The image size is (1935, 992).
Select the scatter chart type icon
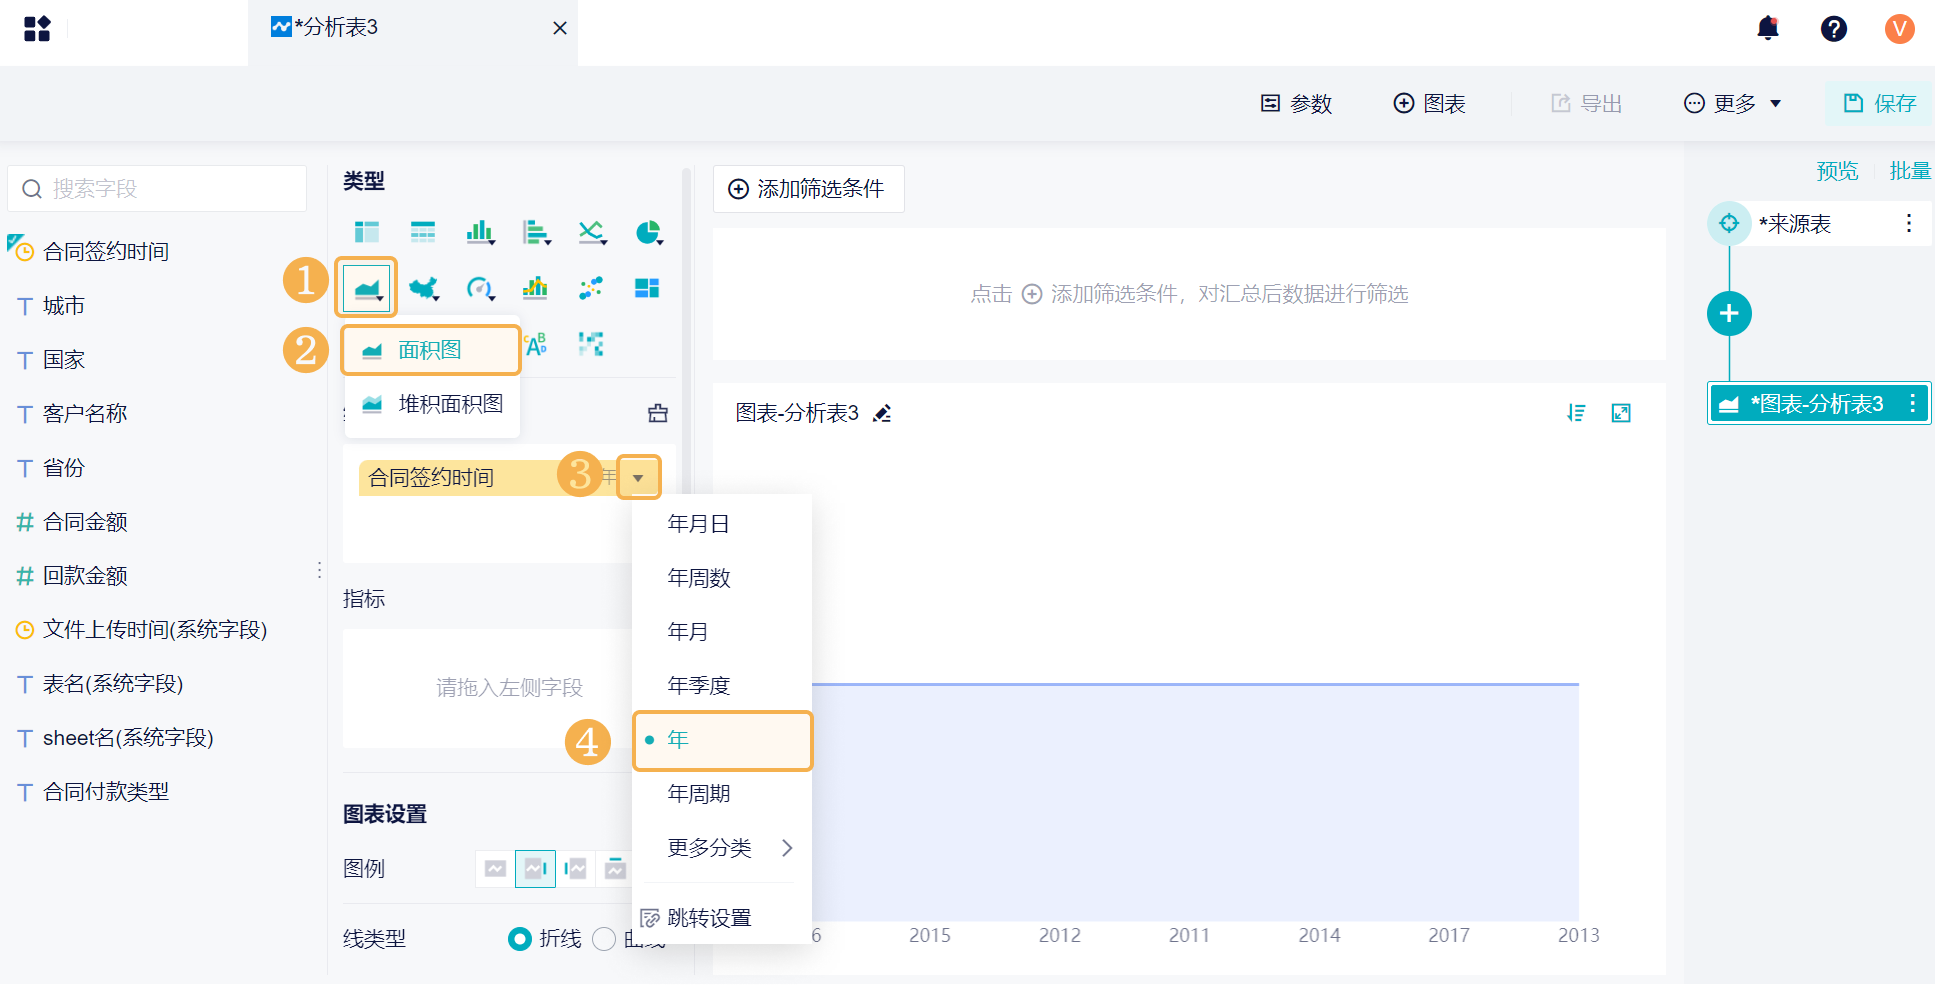591,289
